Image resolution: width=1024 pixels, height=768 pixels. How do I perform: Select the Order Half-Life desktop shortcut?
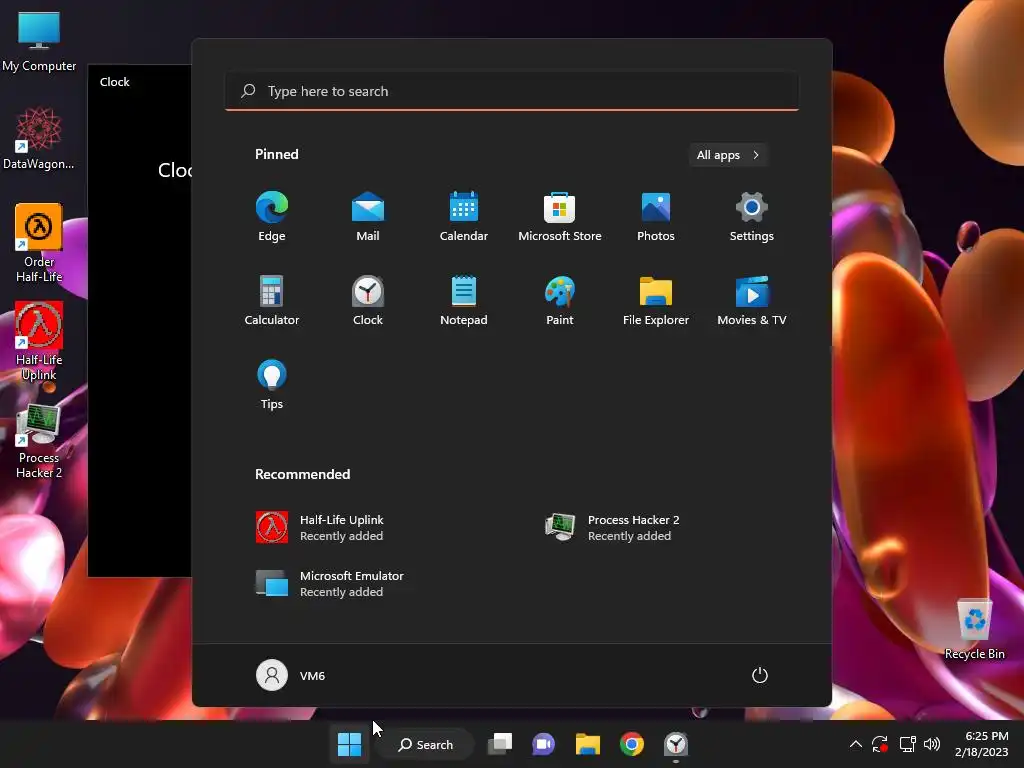click(x=39, y=243)
